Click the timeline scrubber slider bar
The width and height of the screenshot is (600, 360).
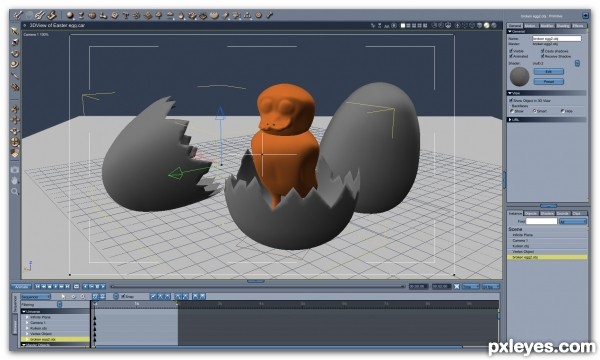coord(257,286)
